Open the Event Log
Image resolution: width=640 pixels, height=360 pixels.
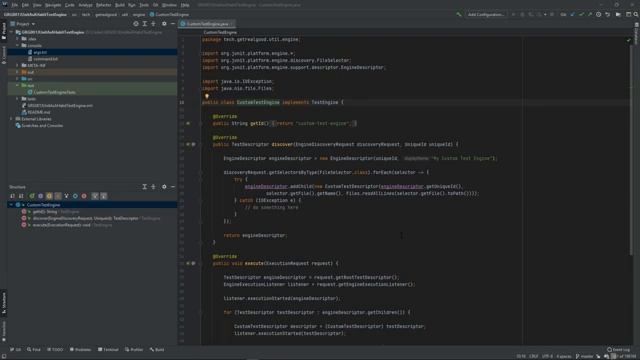click(619, 350)
